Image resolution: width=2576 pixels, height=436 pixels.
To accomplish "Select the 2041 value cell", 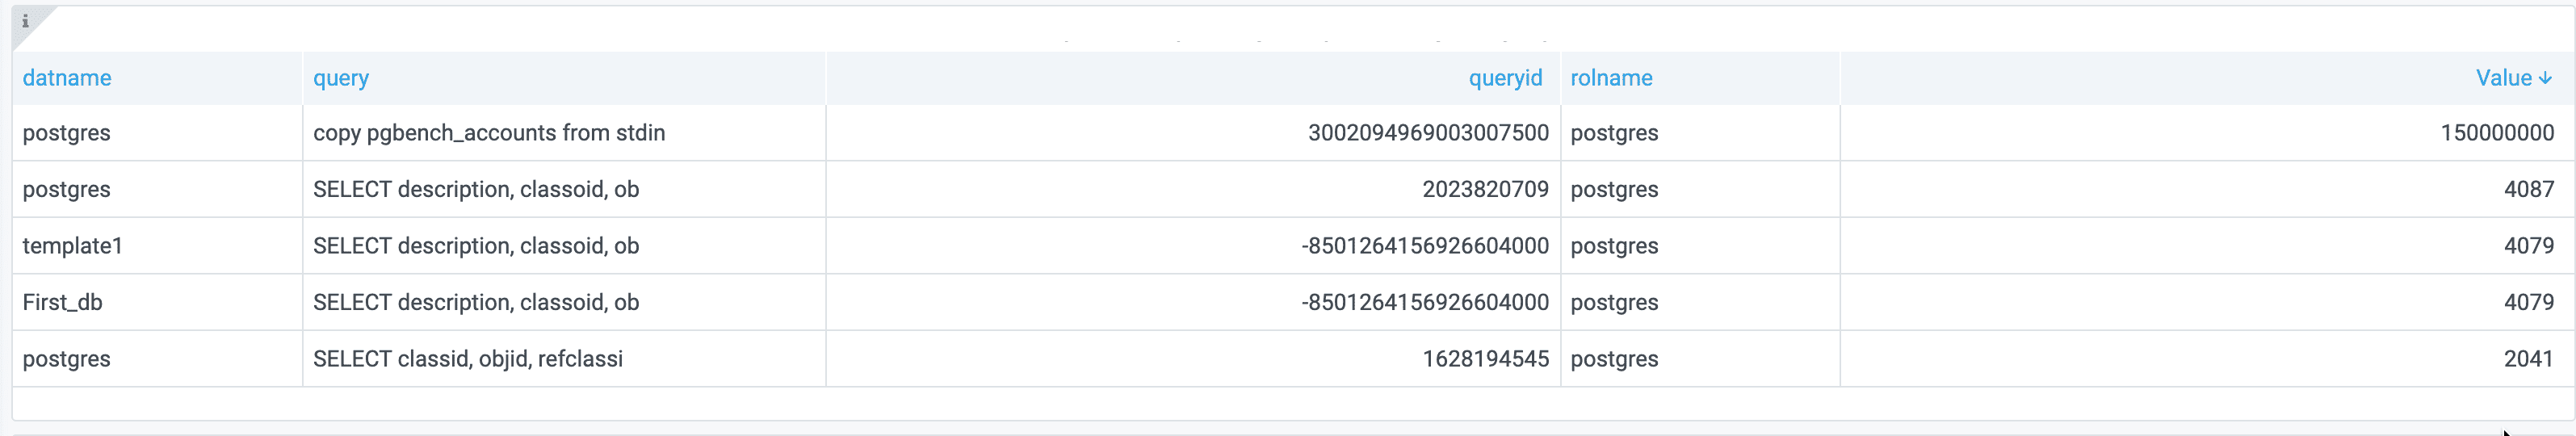I will [2528, 359].
